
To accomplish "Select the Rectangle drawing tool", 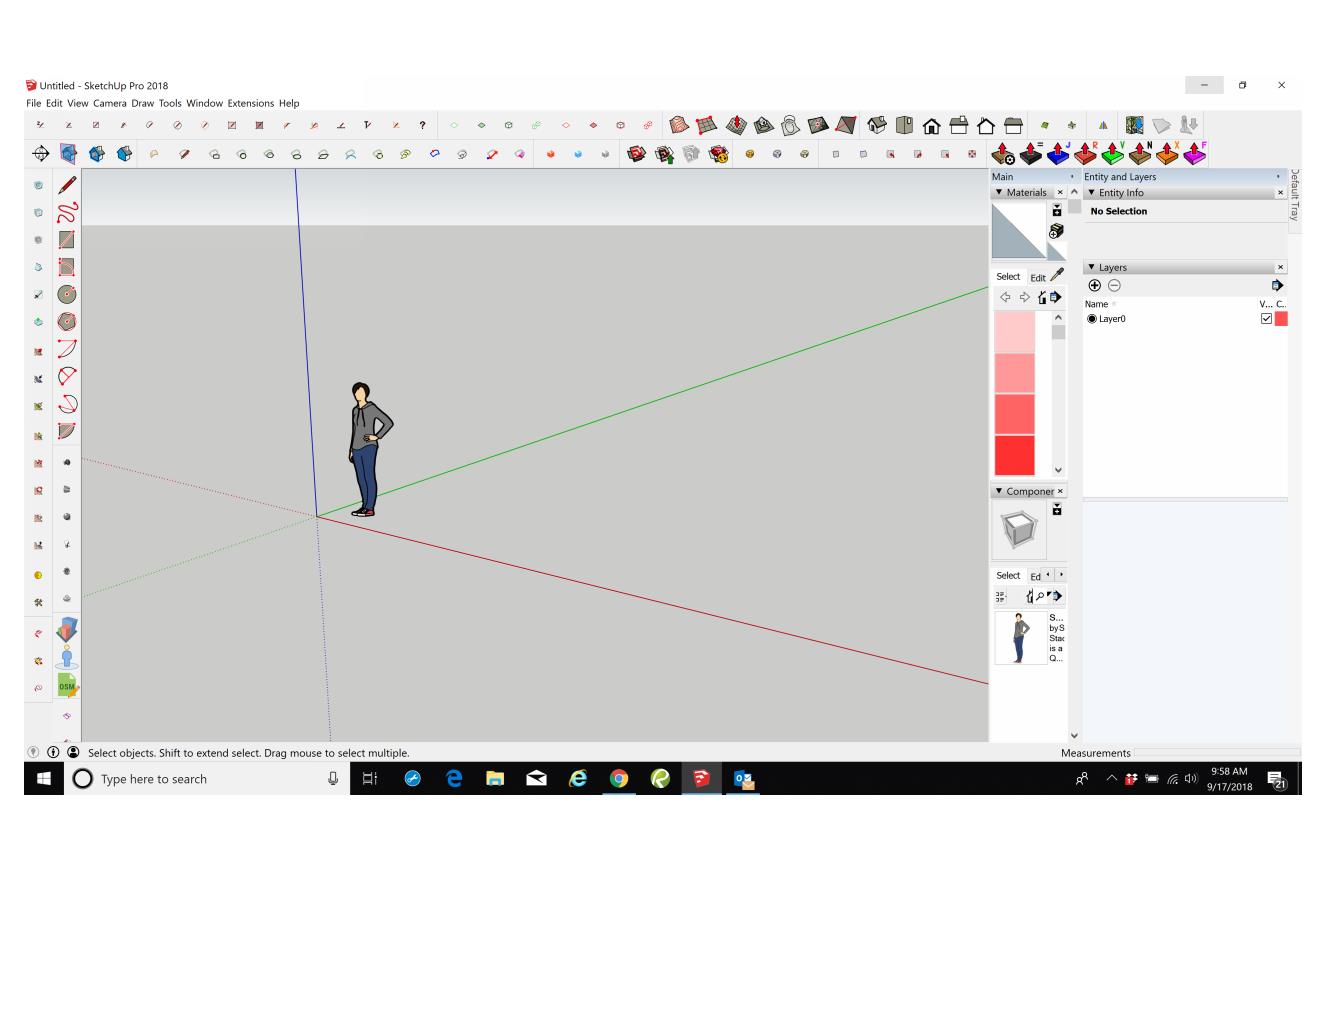I will pos(67,240).
